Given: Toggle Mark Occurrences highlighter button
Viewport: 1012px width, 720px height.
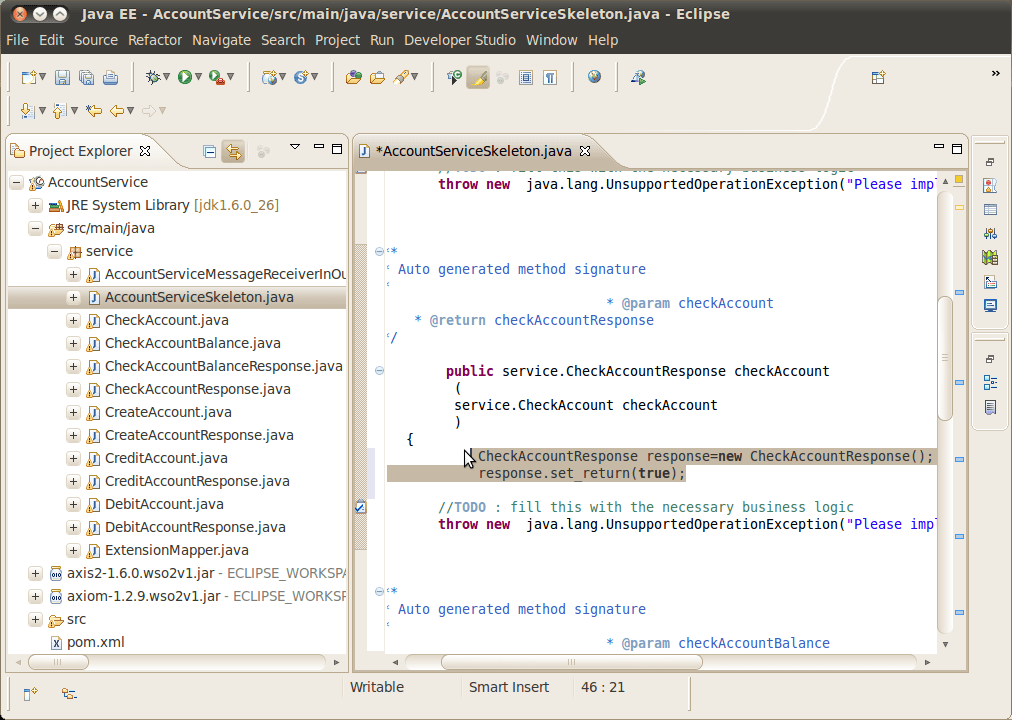Looking at the screenshot, I should (478, 77).
